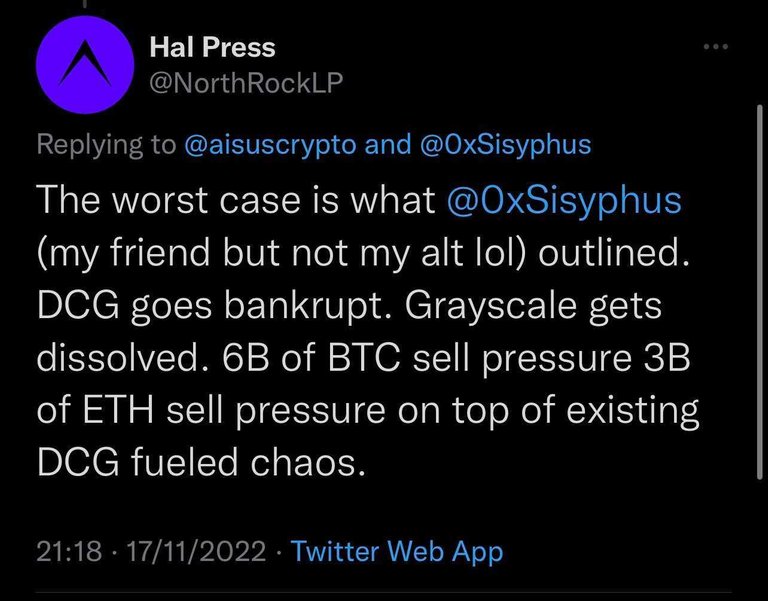Viewport: 768px width, 601px height.
Task: Click the vertical scrollbar thumb at right
Action: 760,291
